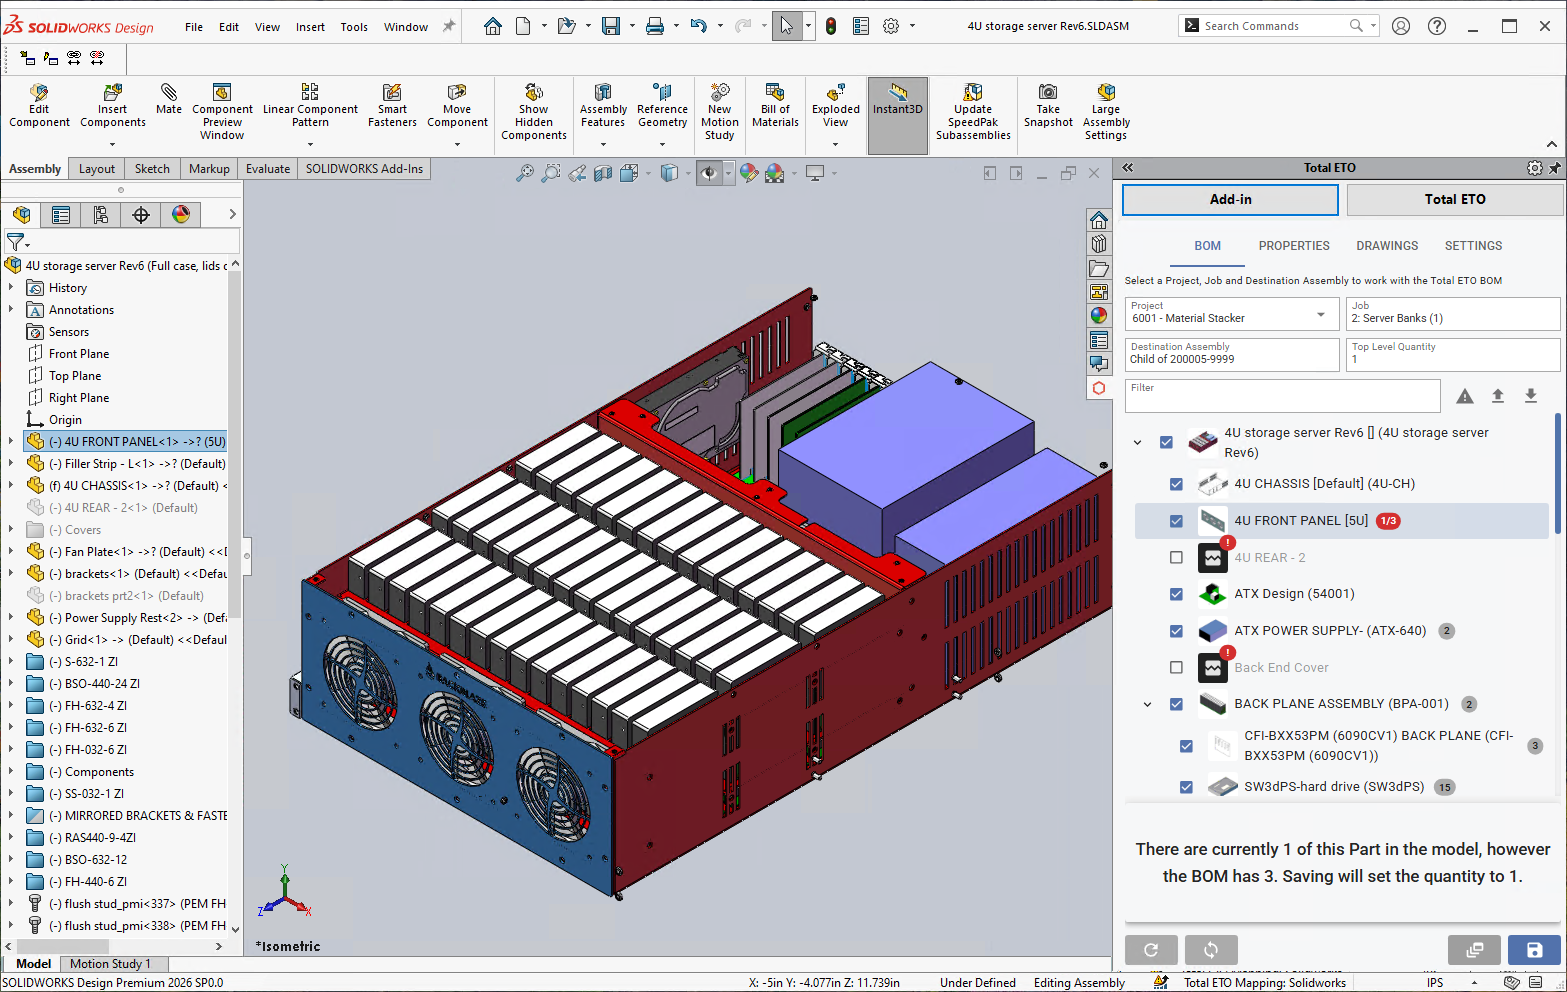Uncheck ATX POWER SUPPLY checkbox
Viewport: 1567px width, 992px height.
click(1176, 631)
